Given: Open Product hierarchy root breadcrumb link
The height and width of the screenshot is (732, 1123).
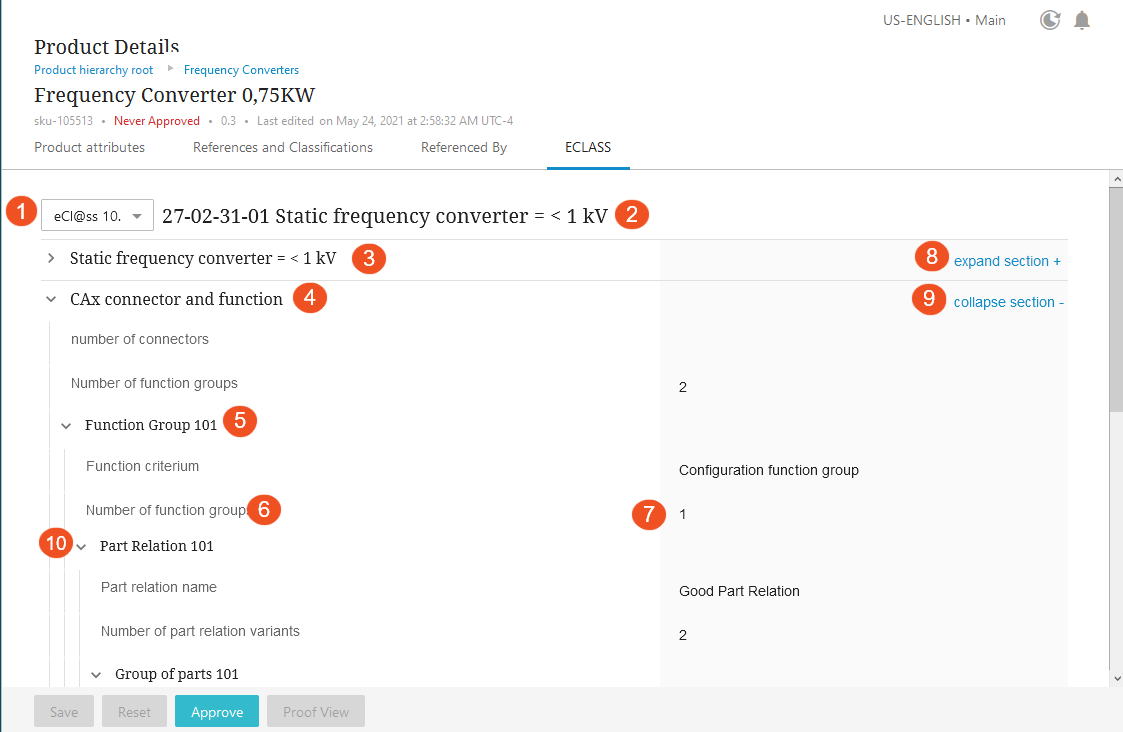Looking at the screenshot, I should pyautogui.click(x=94, y=69).
